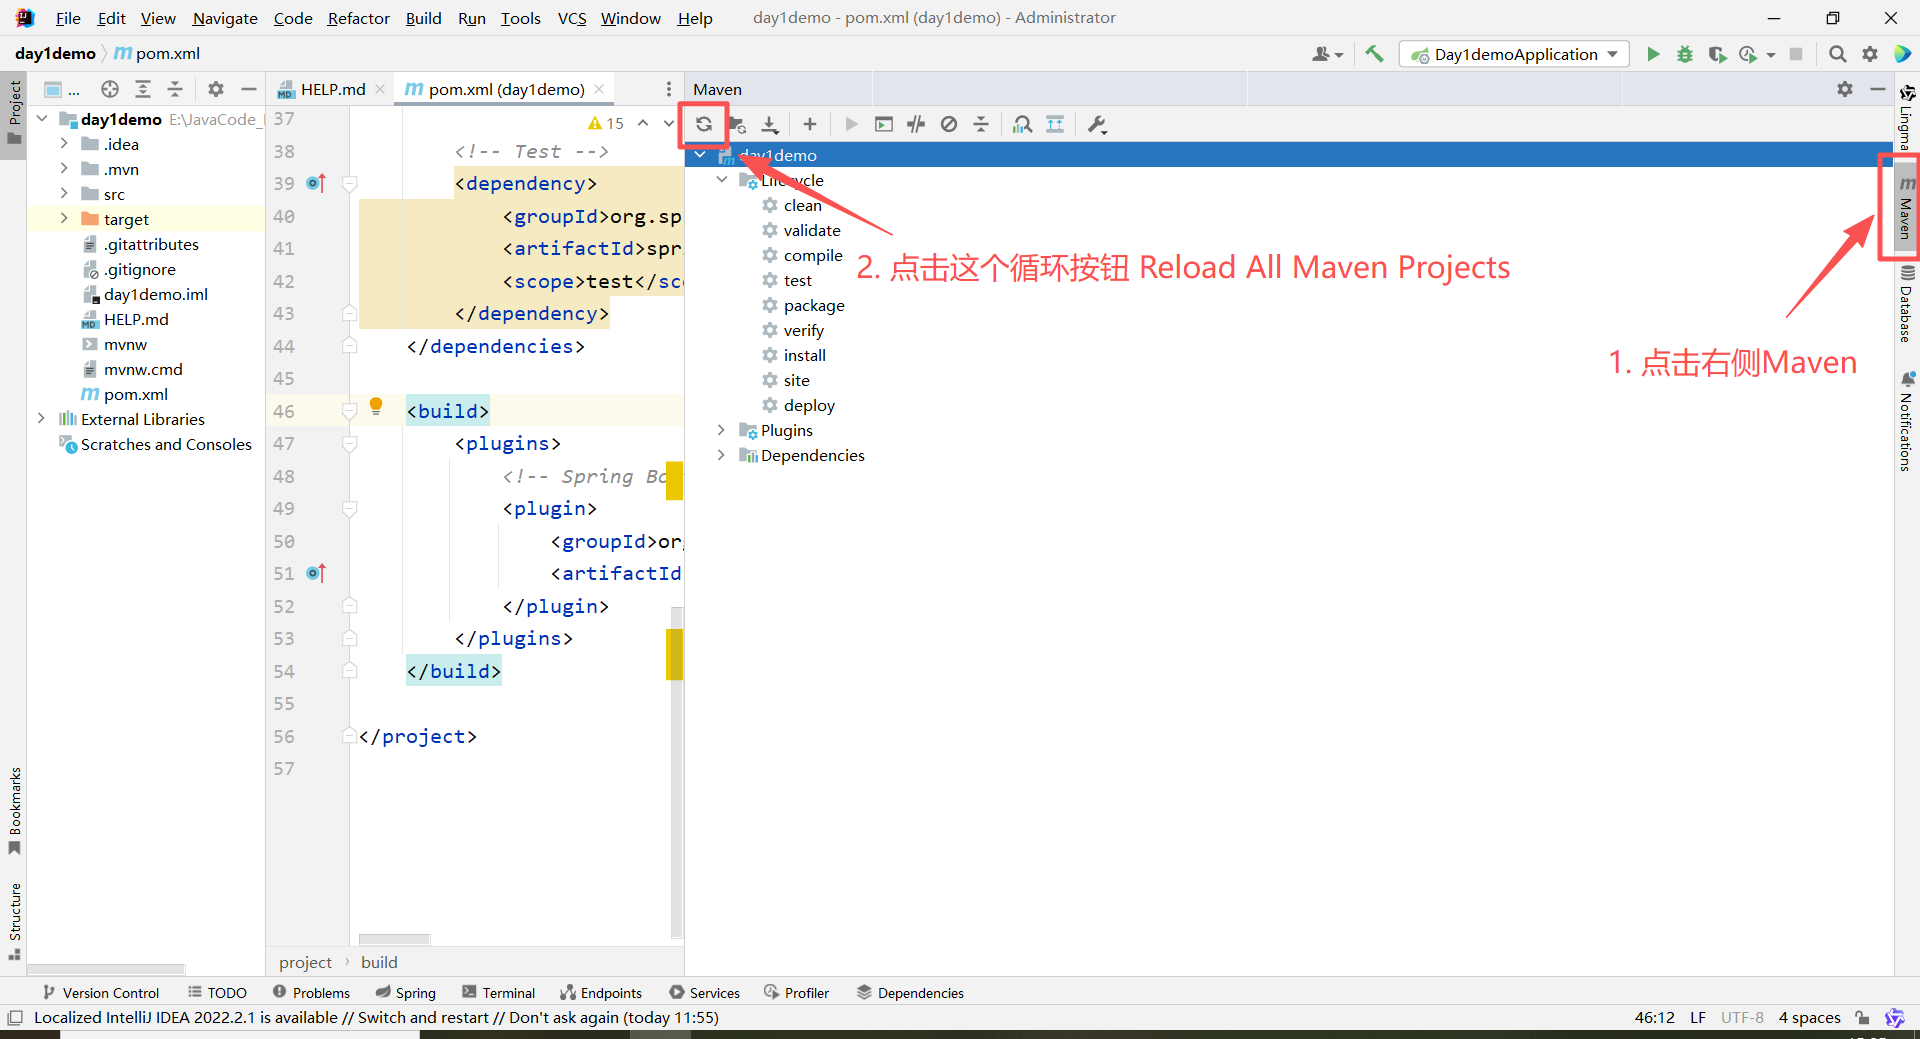Expand the target folder
The image size is (1920, 1039).
click(64, 219)
